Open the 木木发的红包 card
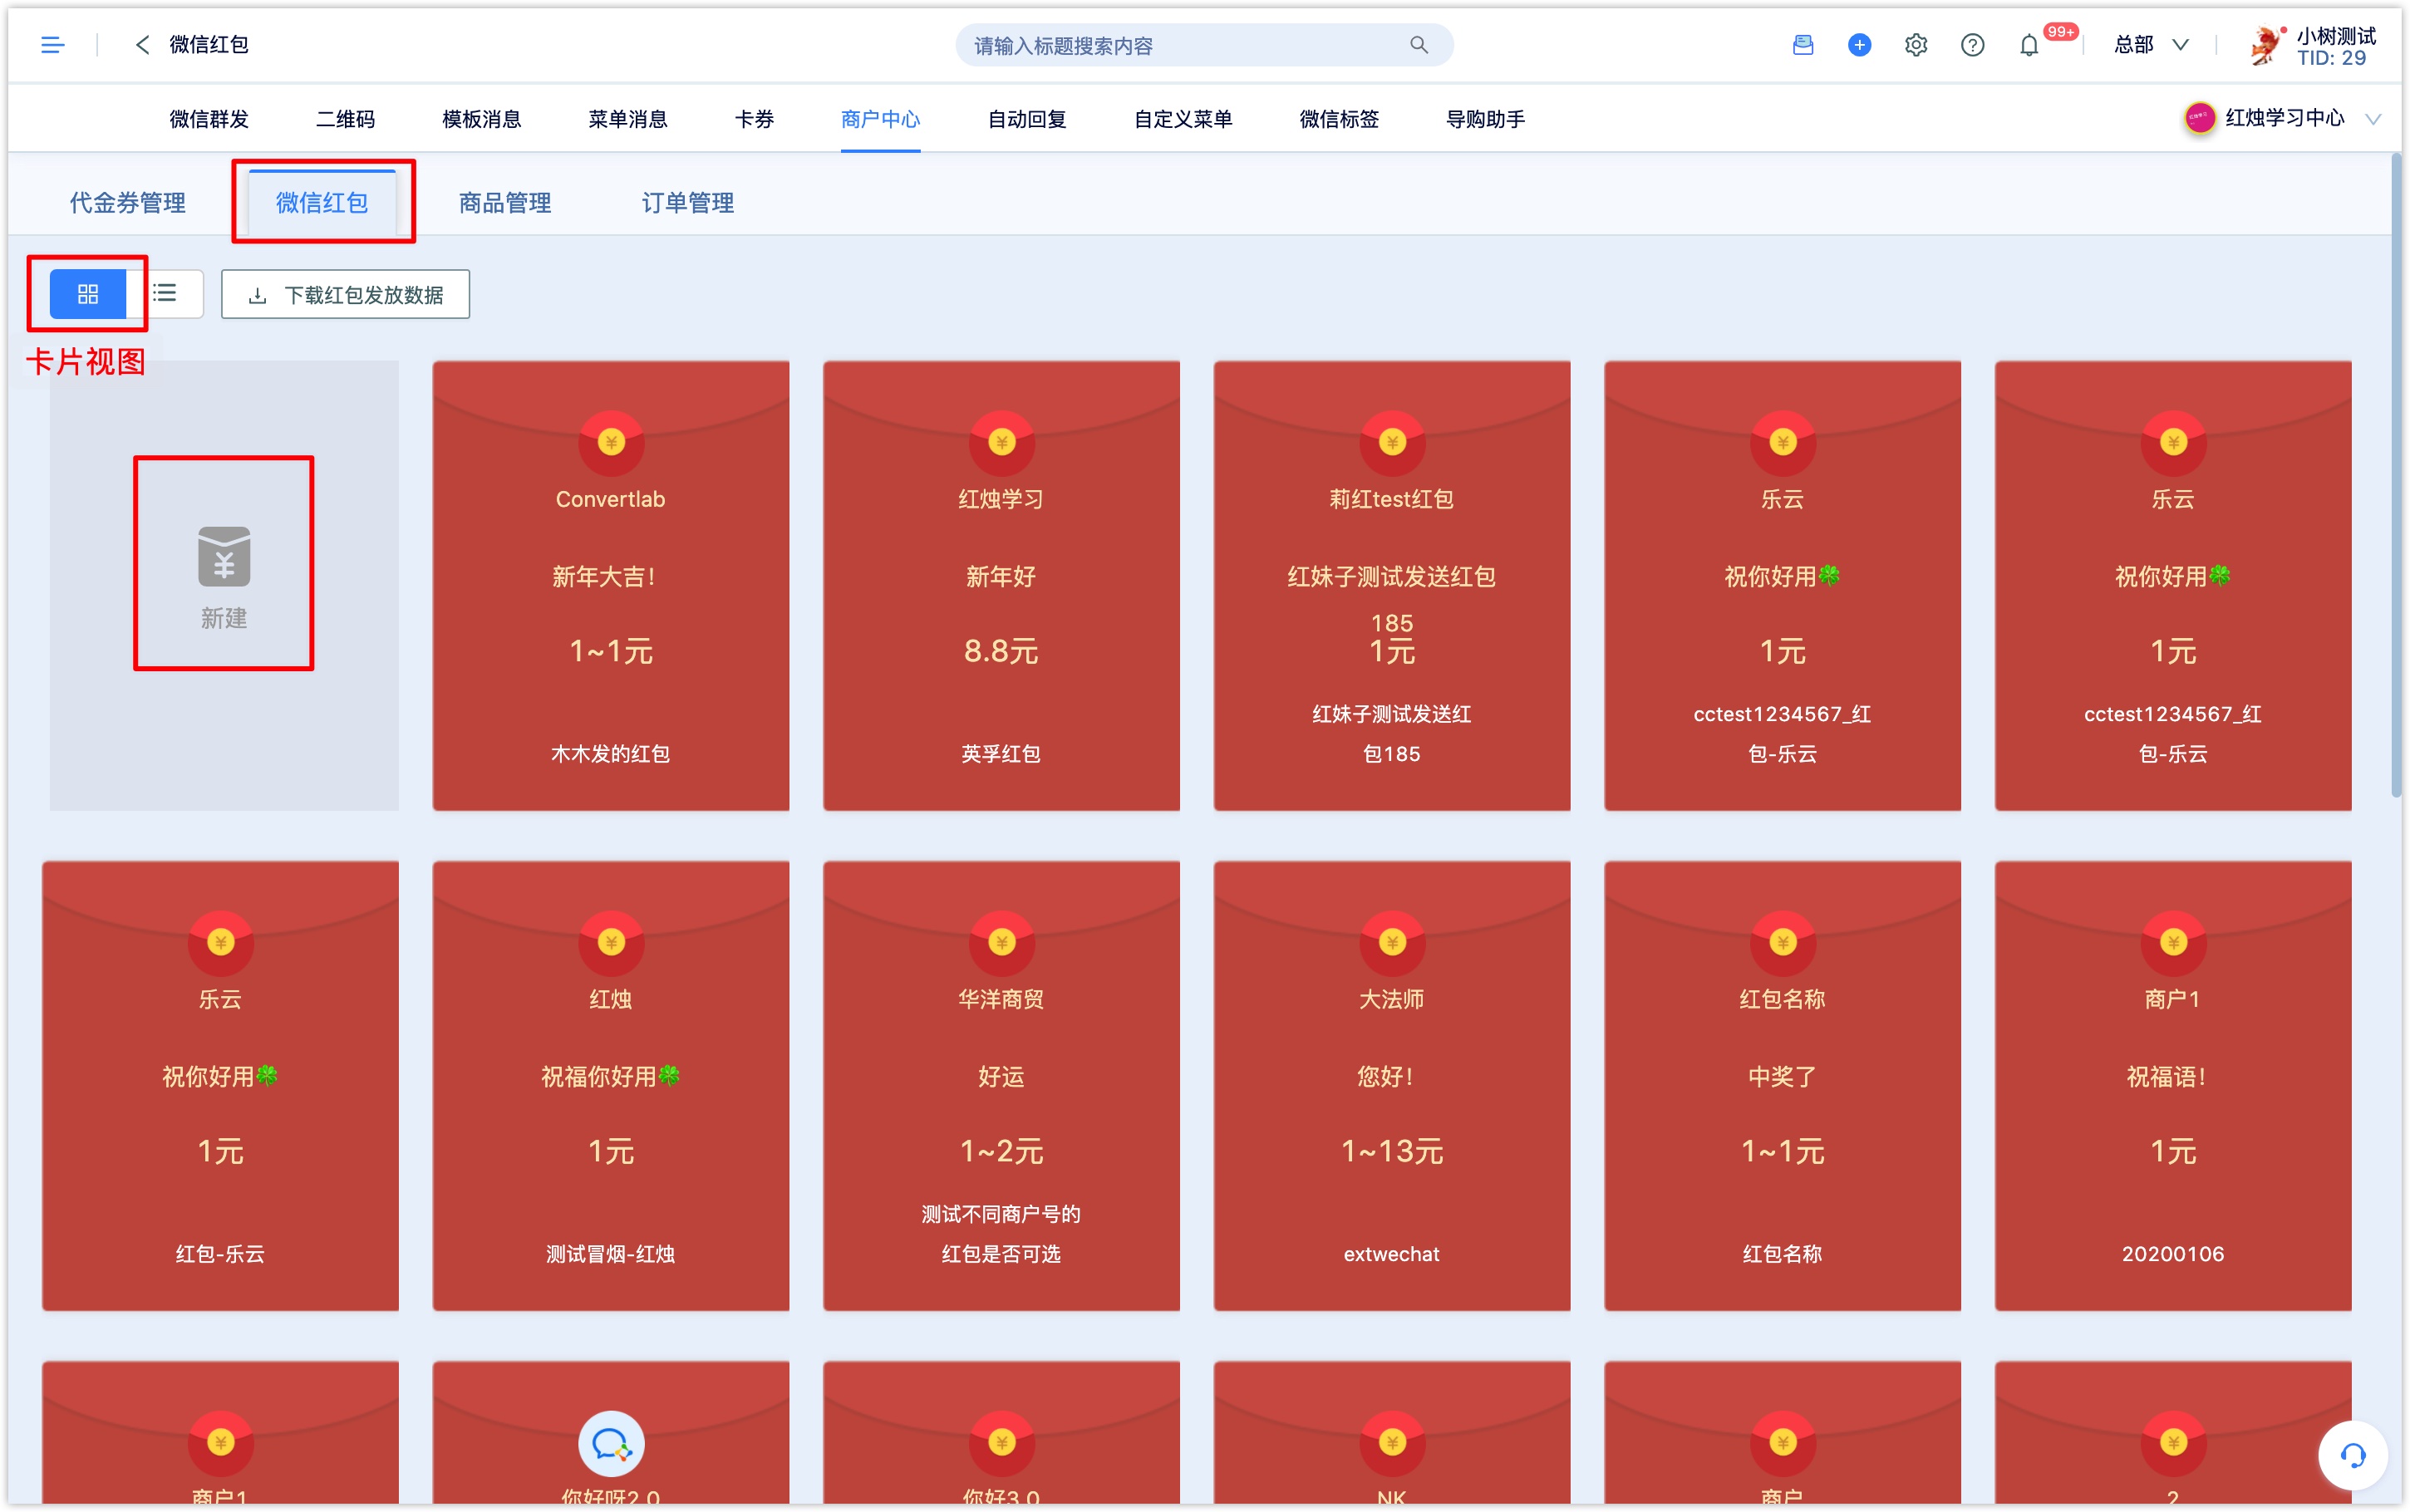 611,585
